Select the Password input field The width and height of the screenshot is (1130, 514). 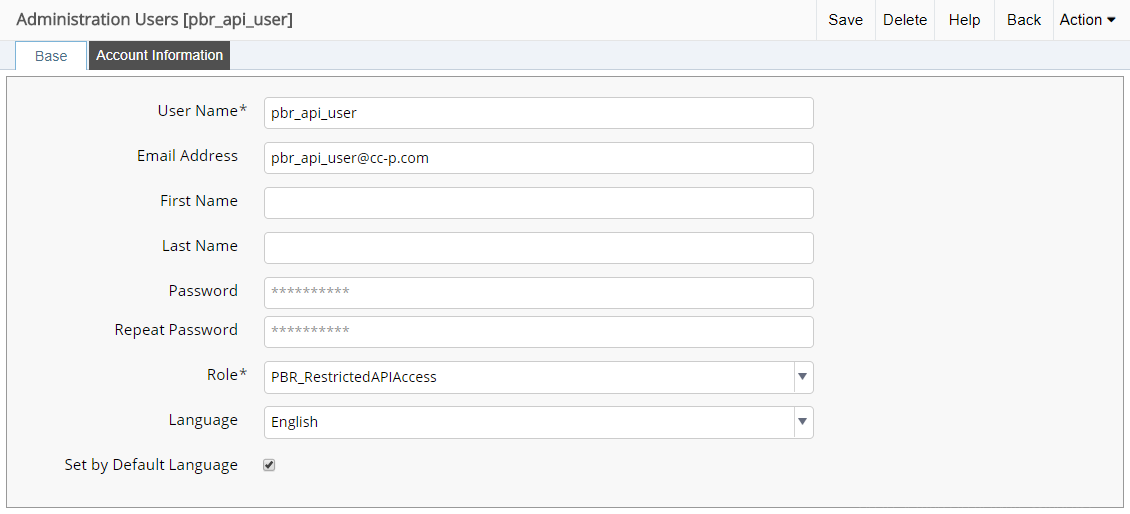[x=538, y=293]
